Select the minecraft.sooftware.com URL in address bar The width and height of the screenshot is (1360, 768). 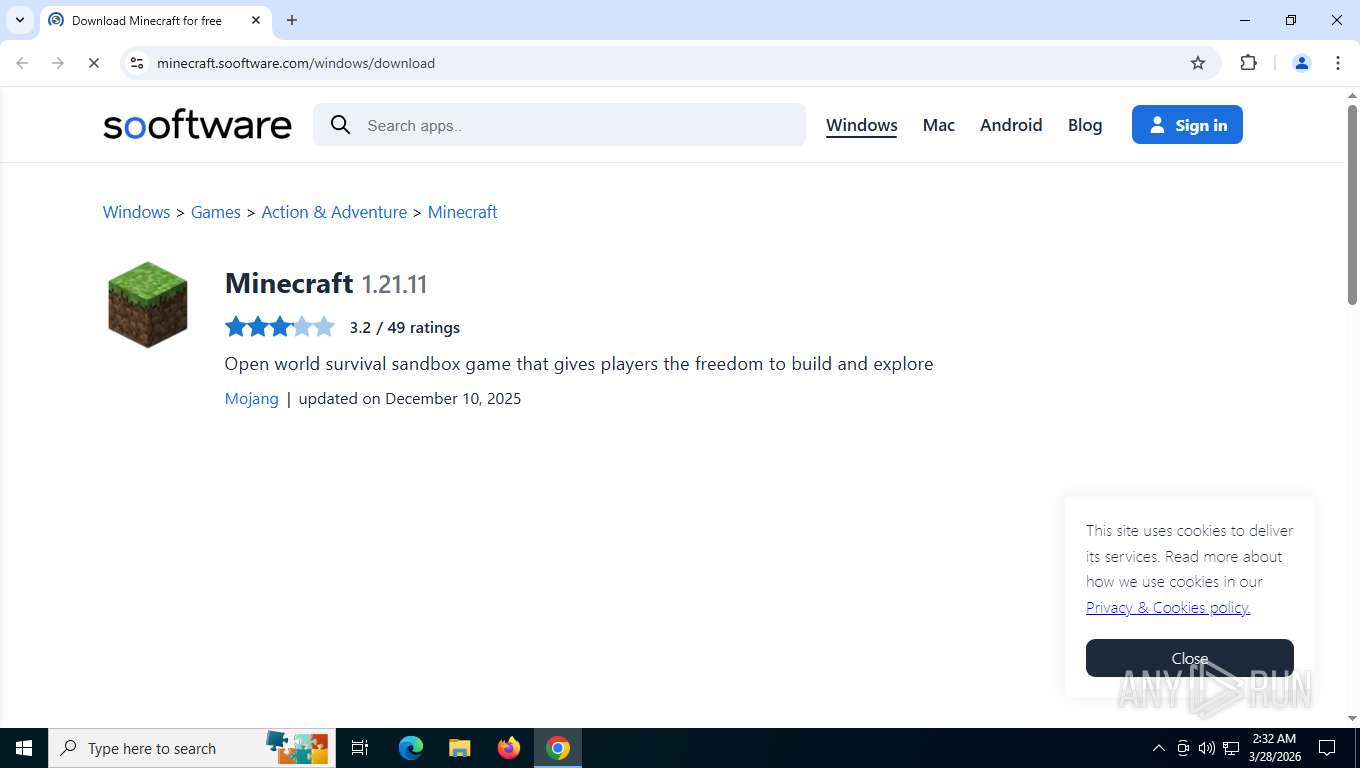tap(296, 63)
